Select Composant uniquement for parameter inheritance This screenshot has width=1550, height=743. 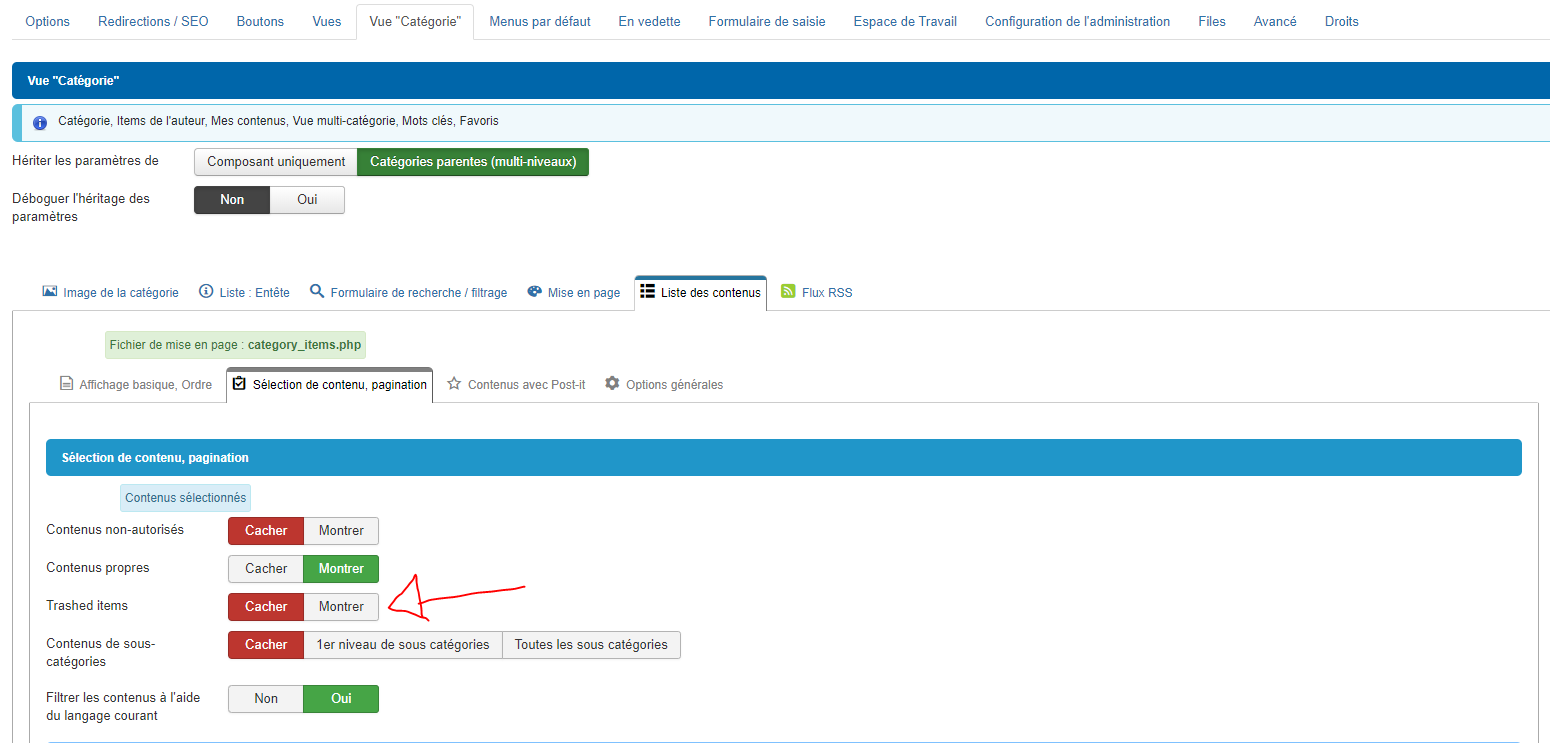[276, 162]
